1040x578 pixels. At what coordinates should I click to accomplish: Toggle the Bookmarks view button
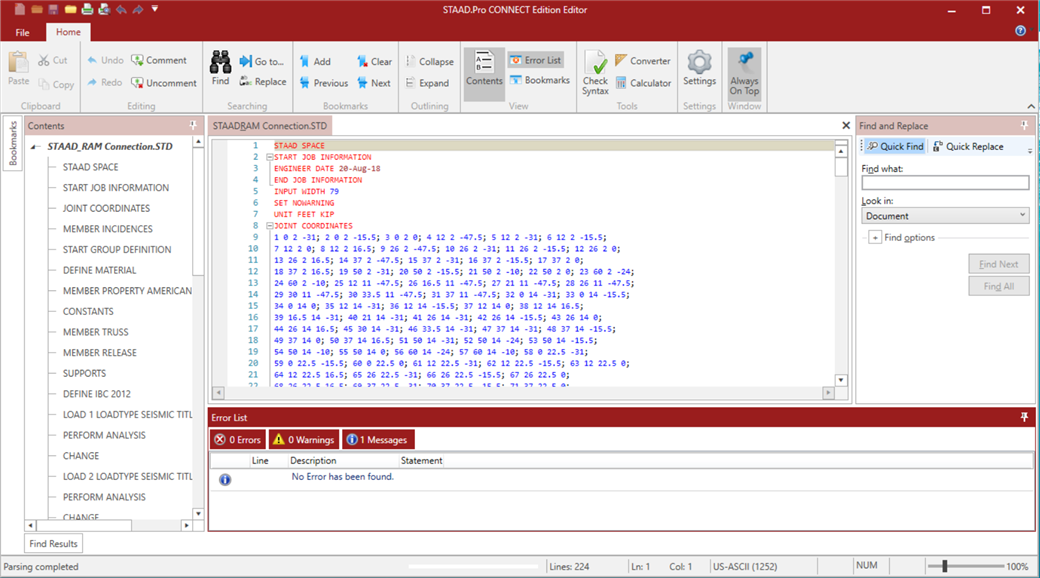pyautogui.click(x=540, y=80)
